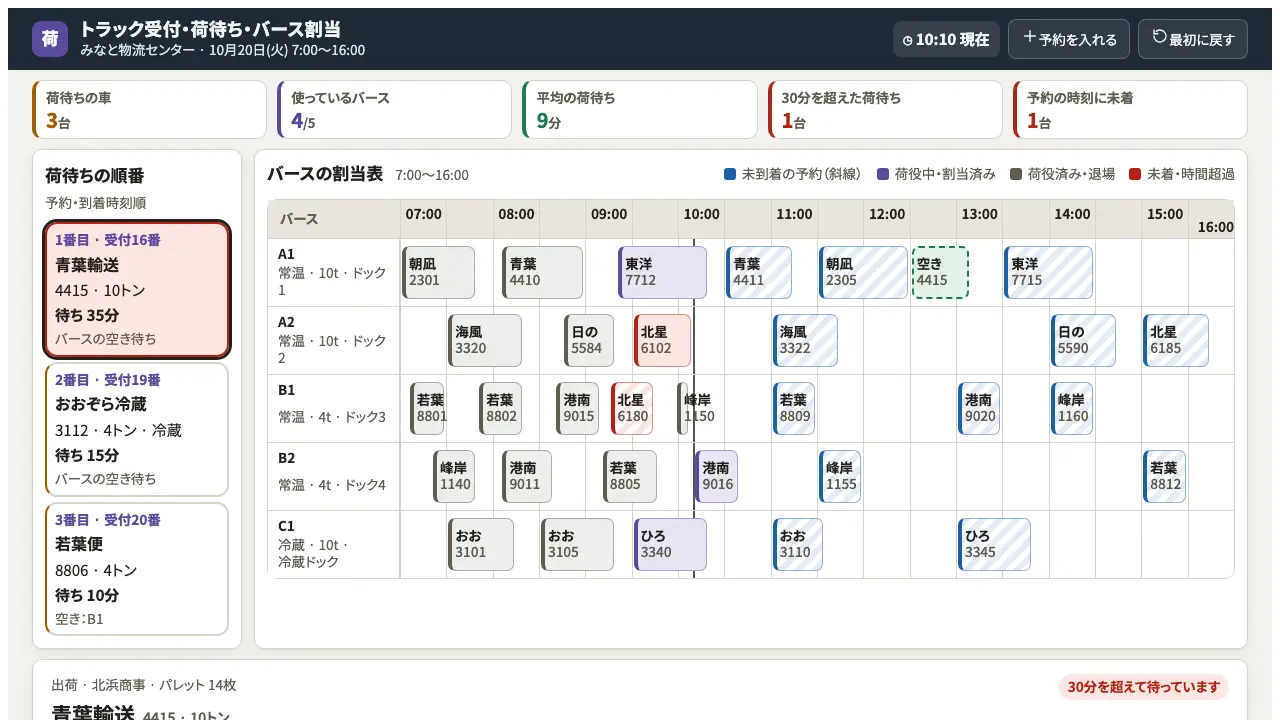The height and width of the screenshot is (720, 1280).
Task: Open the おお 3110 reservation block
Action: click(x=798, y=544)
